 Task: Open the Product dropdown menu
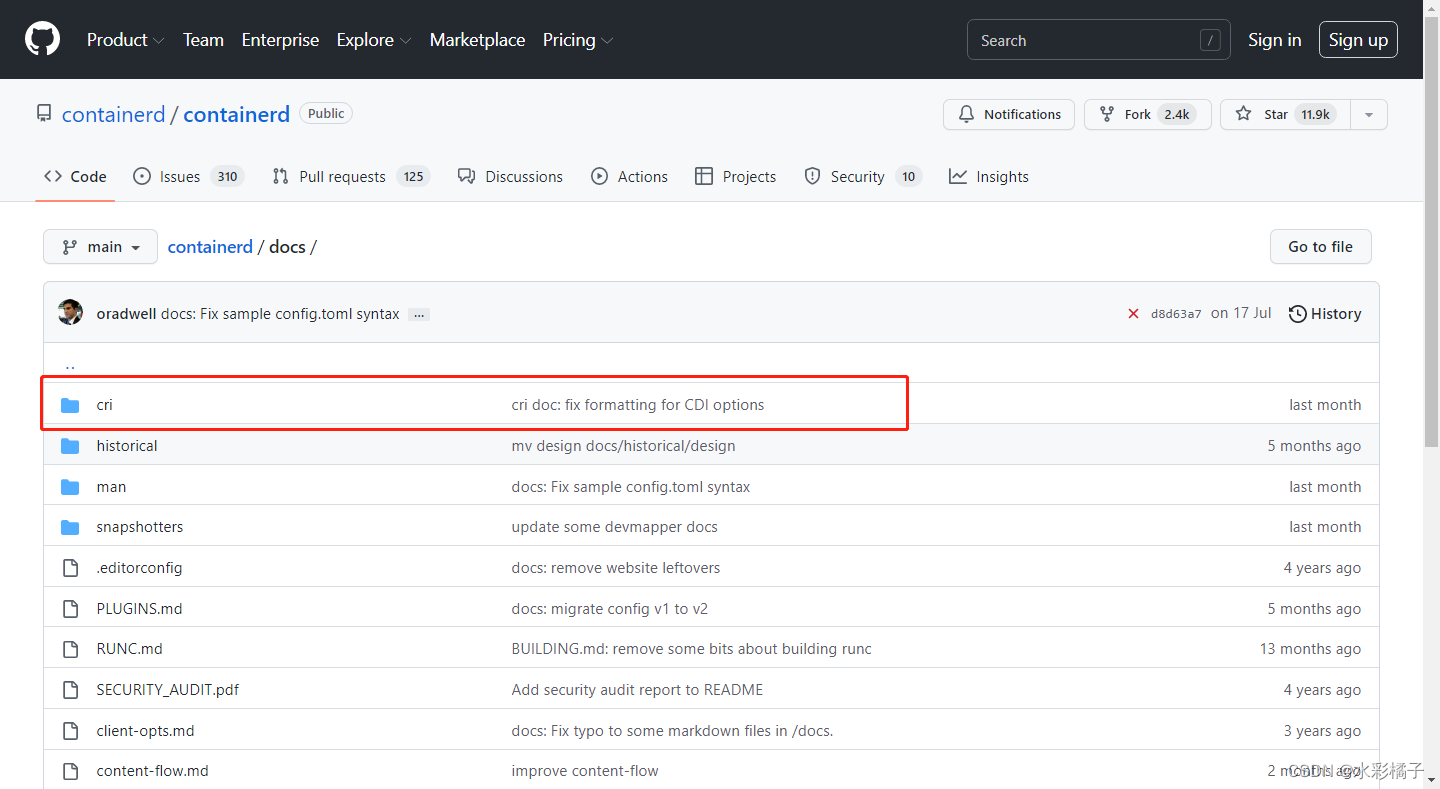tap(125, 40)
